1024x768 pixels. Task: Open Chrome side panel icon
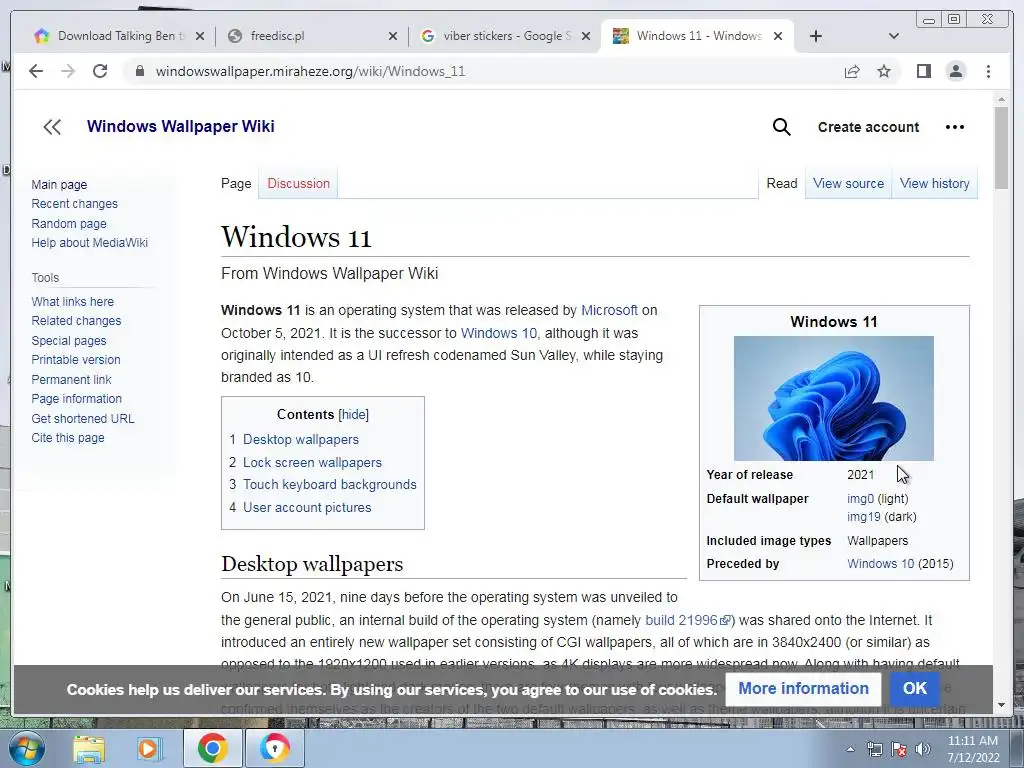pos(923,71)
